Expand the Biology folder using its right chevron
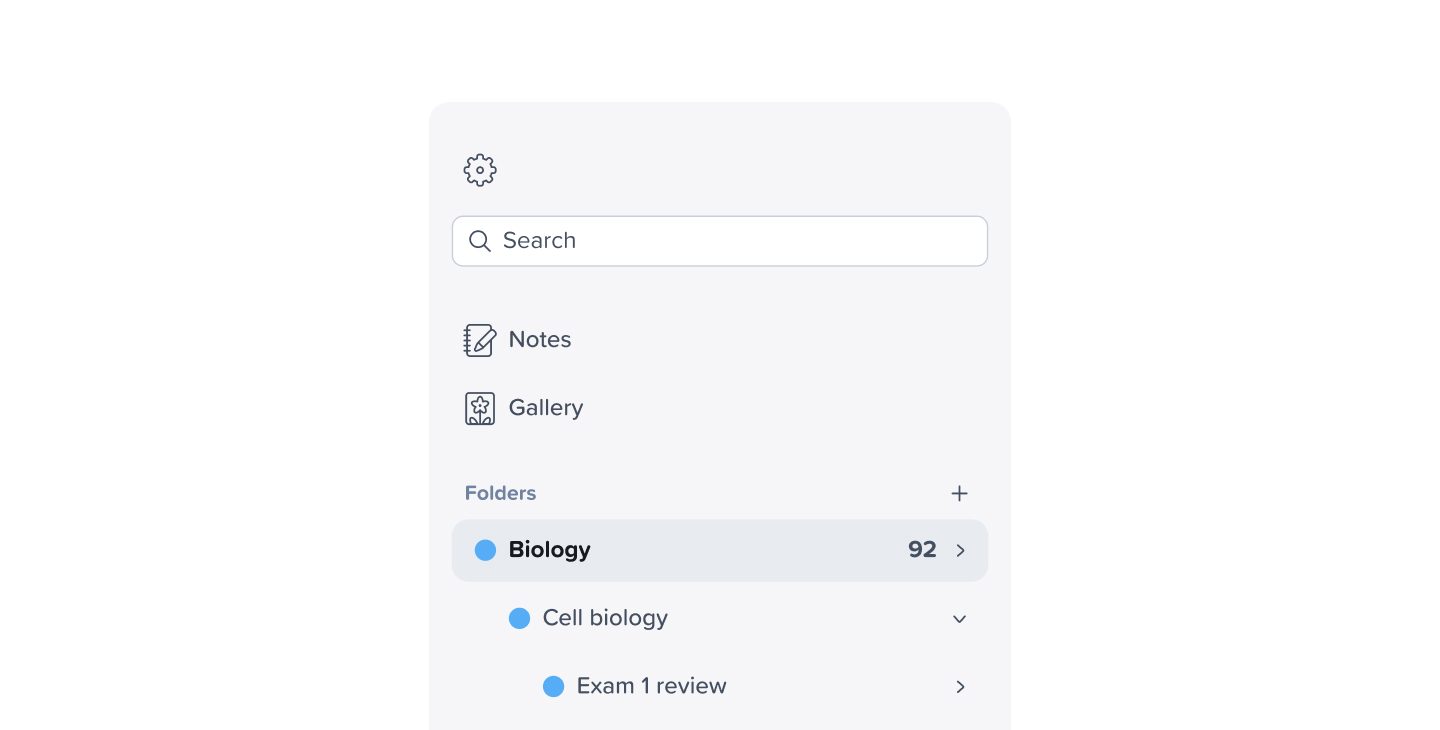This screenshot has height=730, width=1440. click(960, 550)
